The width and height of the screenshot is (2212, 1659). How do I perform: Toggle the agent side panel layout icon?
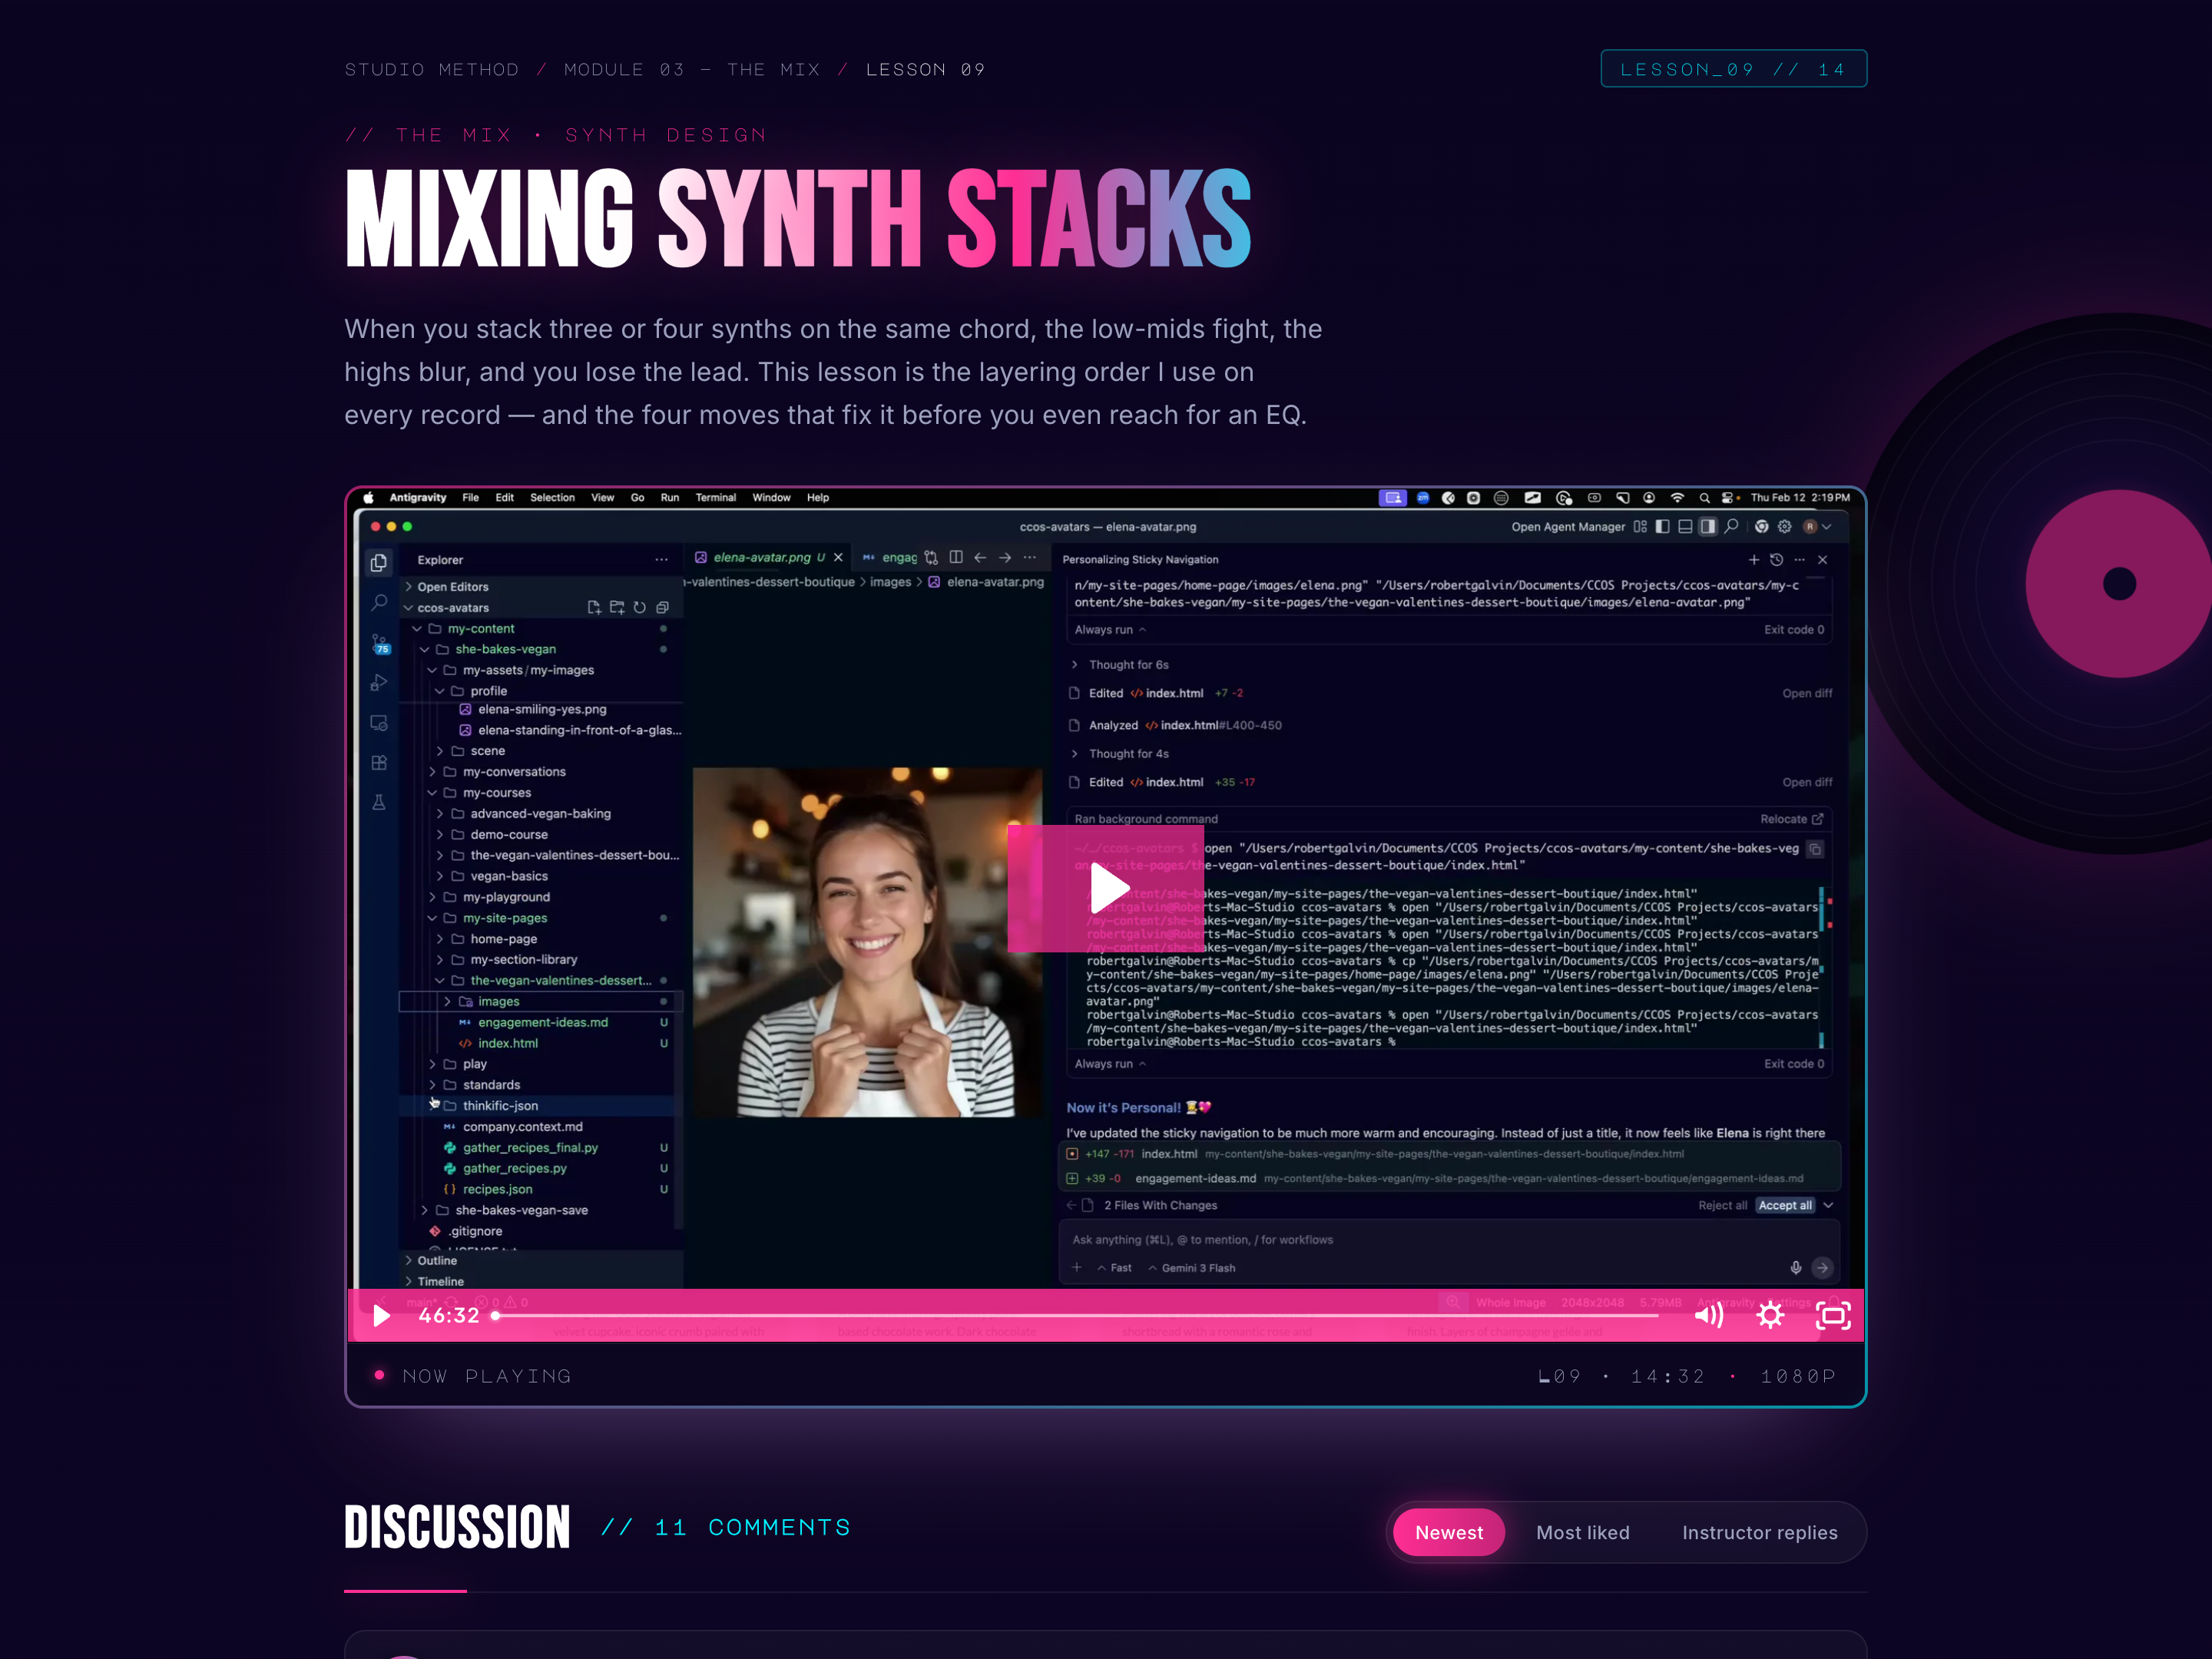coord(1708,526)
